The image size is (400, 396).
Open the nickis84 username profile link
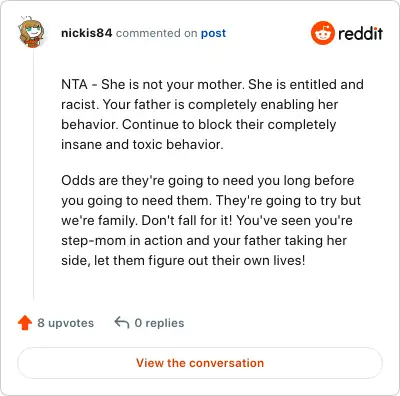click(x=87, y=33)
